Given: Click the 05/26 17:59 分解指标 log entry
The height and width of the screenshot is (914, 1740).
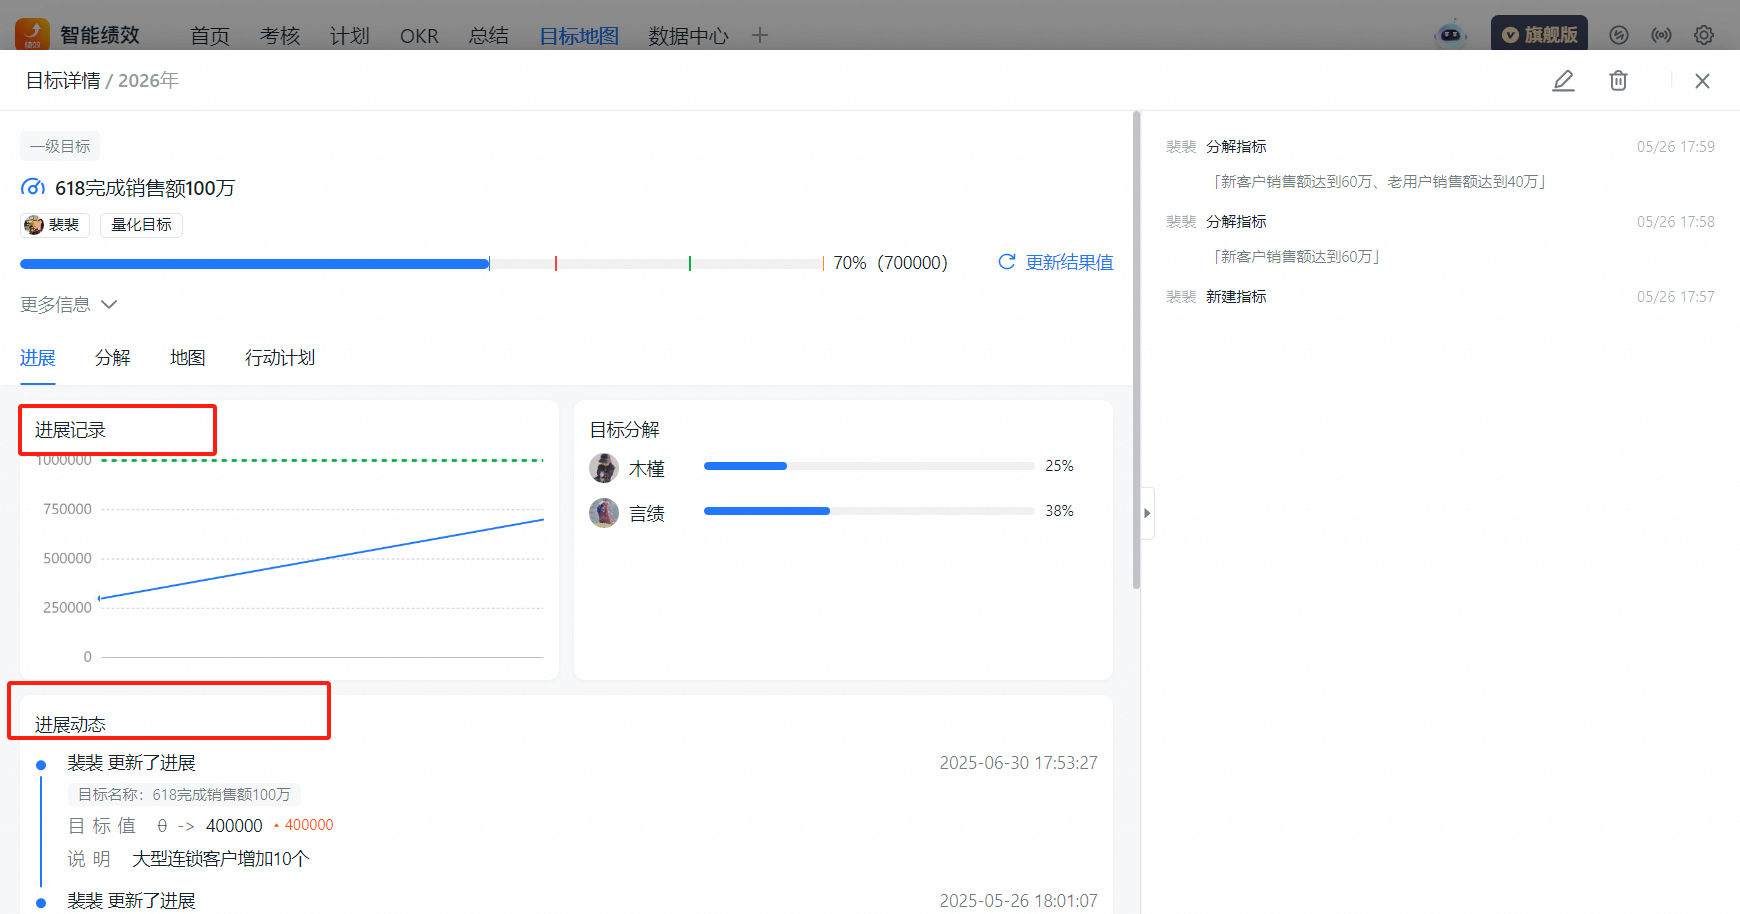Looking at the screenshot, I should 1440,147.
